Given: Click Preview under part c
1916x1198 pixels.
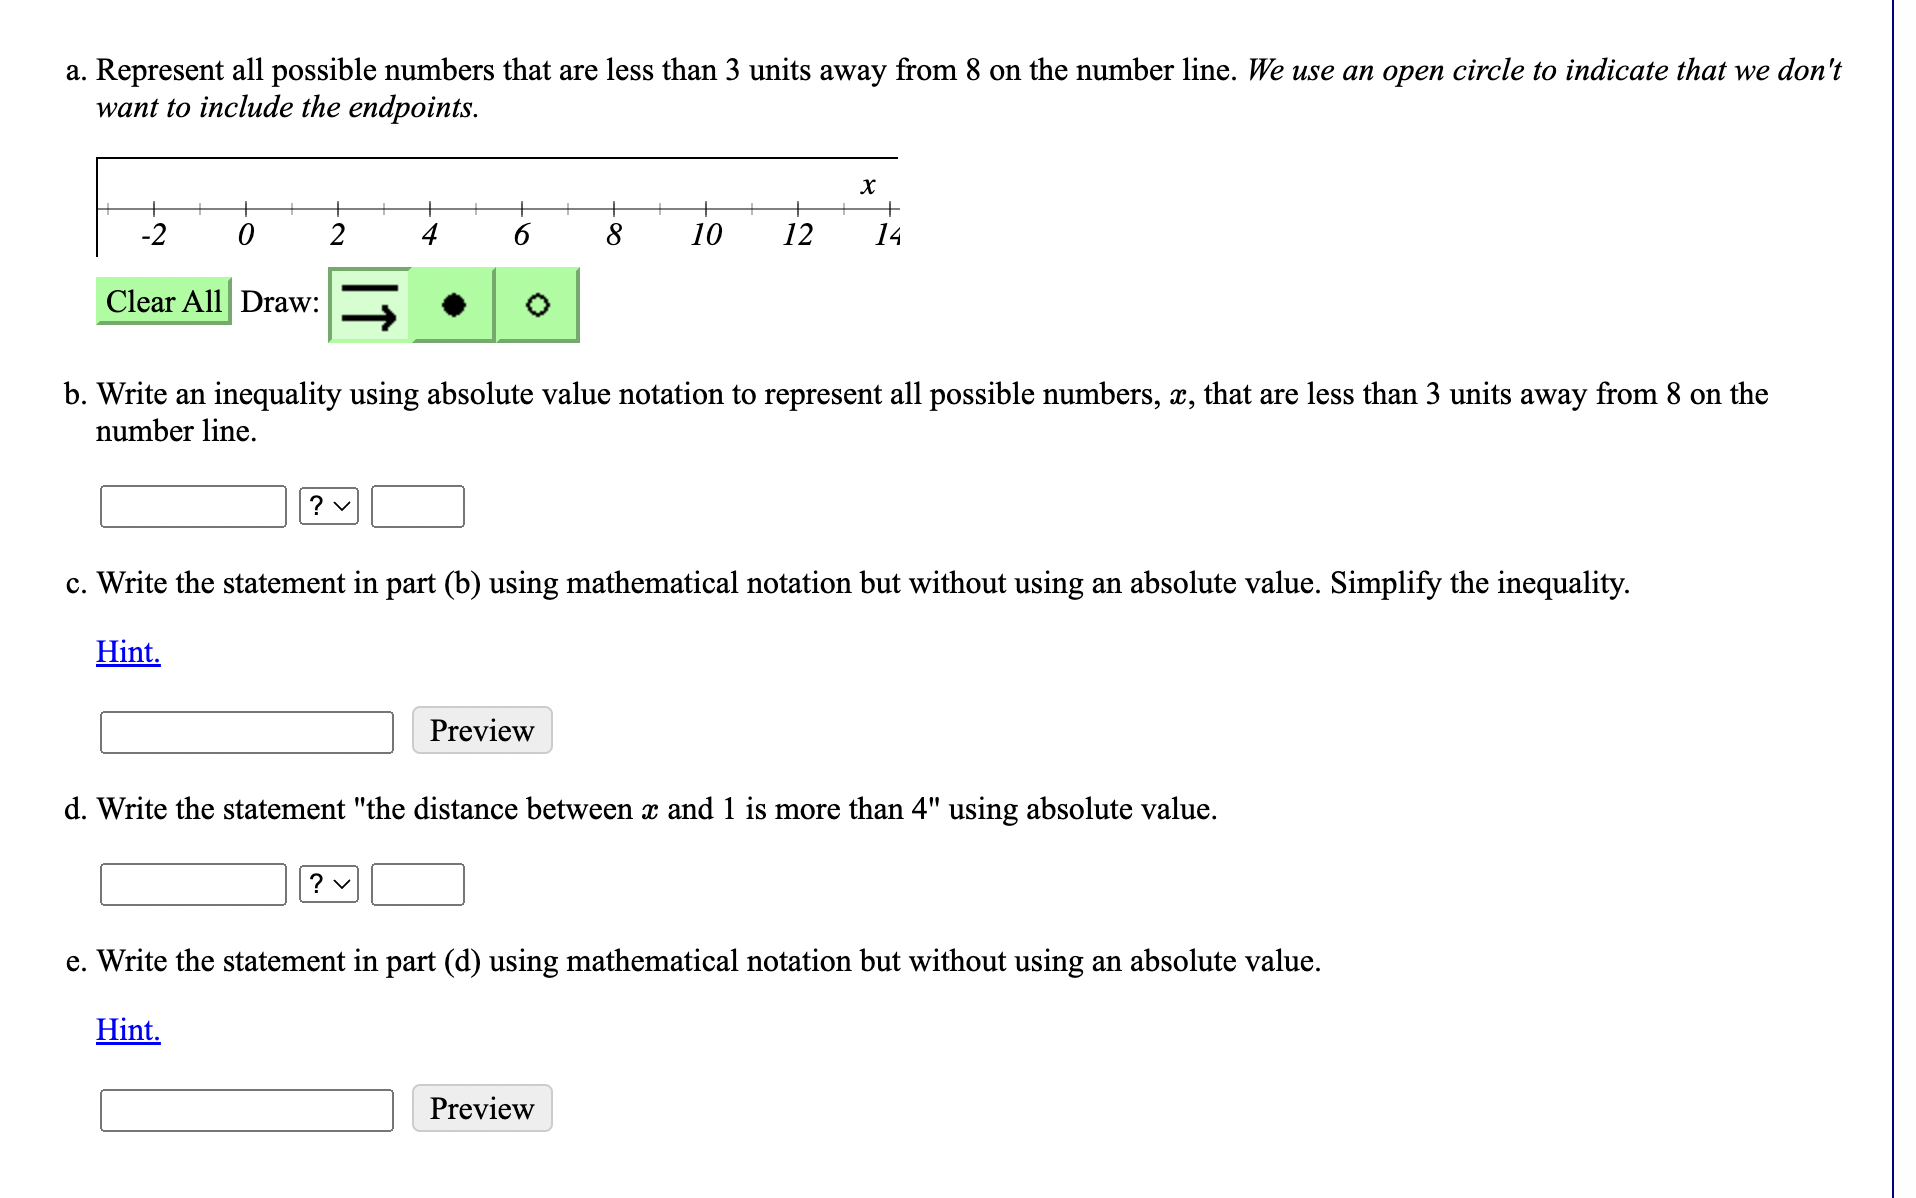Looking at the screenshot, I should tap(481, 730).
